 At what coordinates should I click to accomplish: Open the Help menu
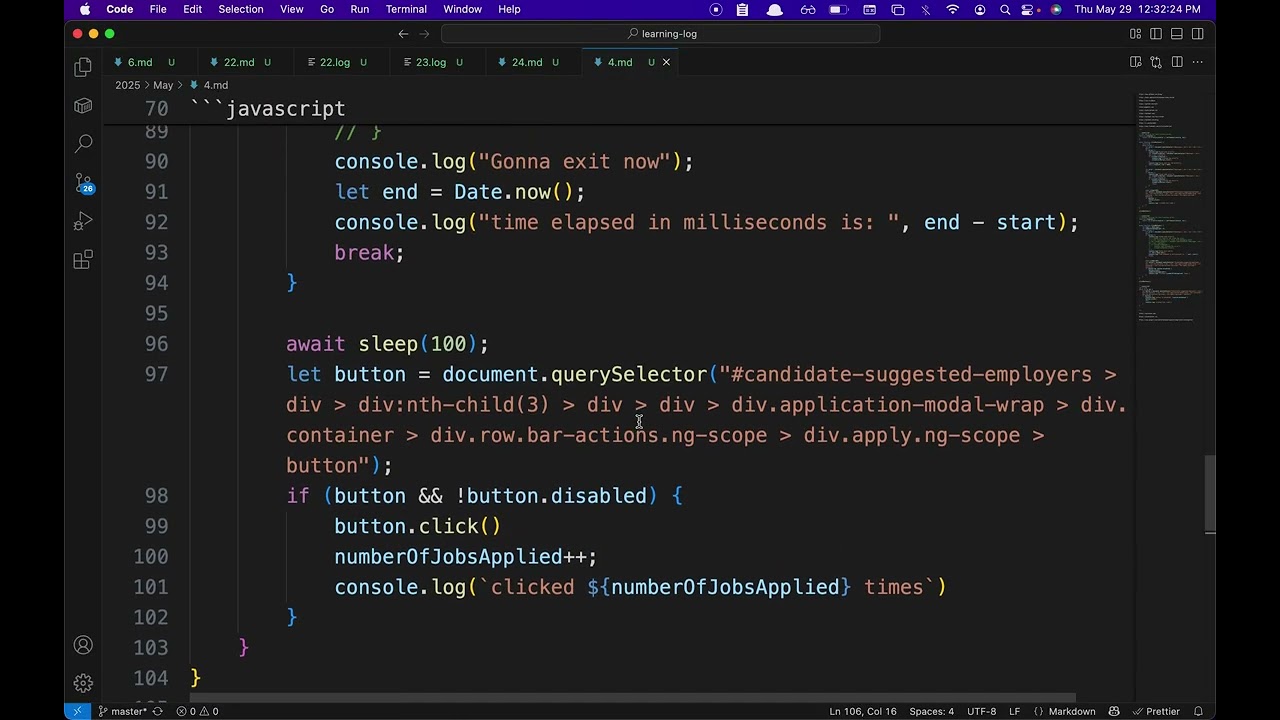click(x=509, y=9)
